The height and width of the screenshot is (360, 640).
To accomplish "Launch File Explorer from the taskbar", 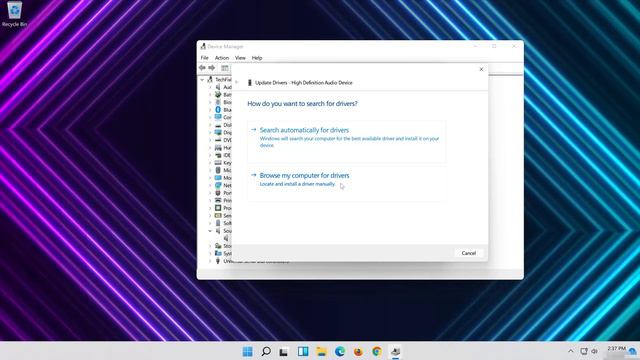I will tap(321, 351).
